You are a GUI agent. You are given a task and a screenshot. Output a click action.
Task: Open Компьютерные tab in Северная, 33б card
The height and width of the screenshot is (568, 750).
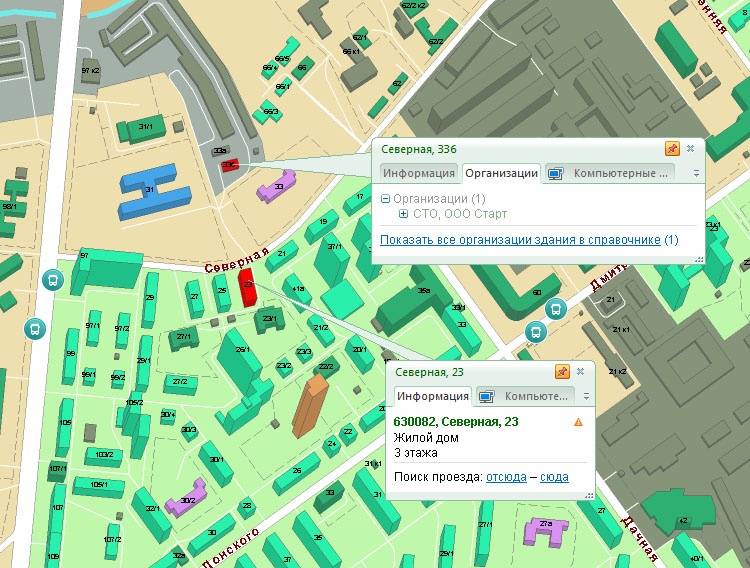pos(609,173)
